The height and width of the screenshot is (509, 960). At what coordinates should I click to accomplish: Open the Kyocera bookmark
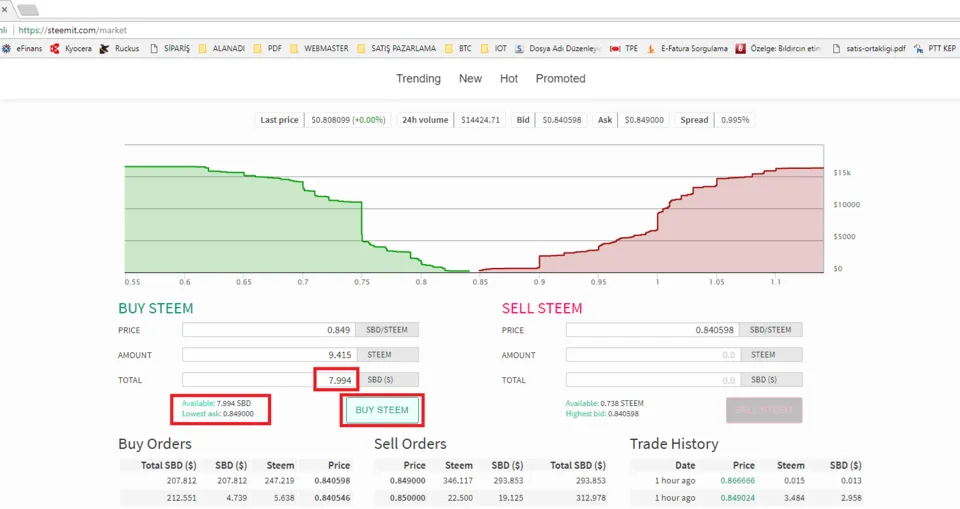(x=71, y=48)
